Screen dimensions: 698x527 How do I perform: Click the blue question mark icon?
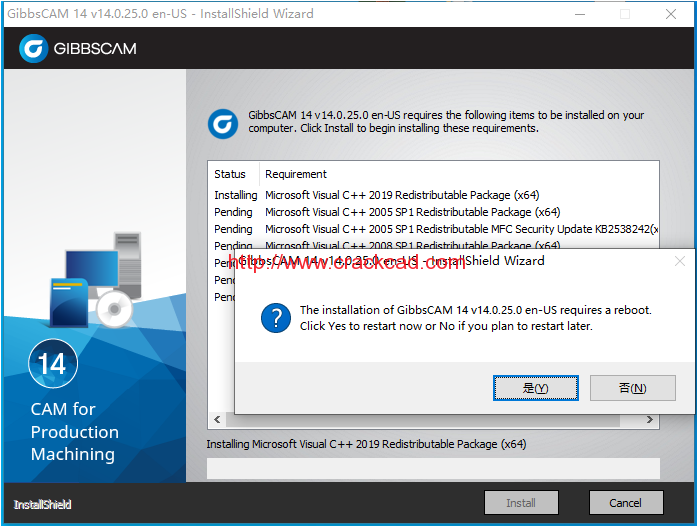pos(276,318)
